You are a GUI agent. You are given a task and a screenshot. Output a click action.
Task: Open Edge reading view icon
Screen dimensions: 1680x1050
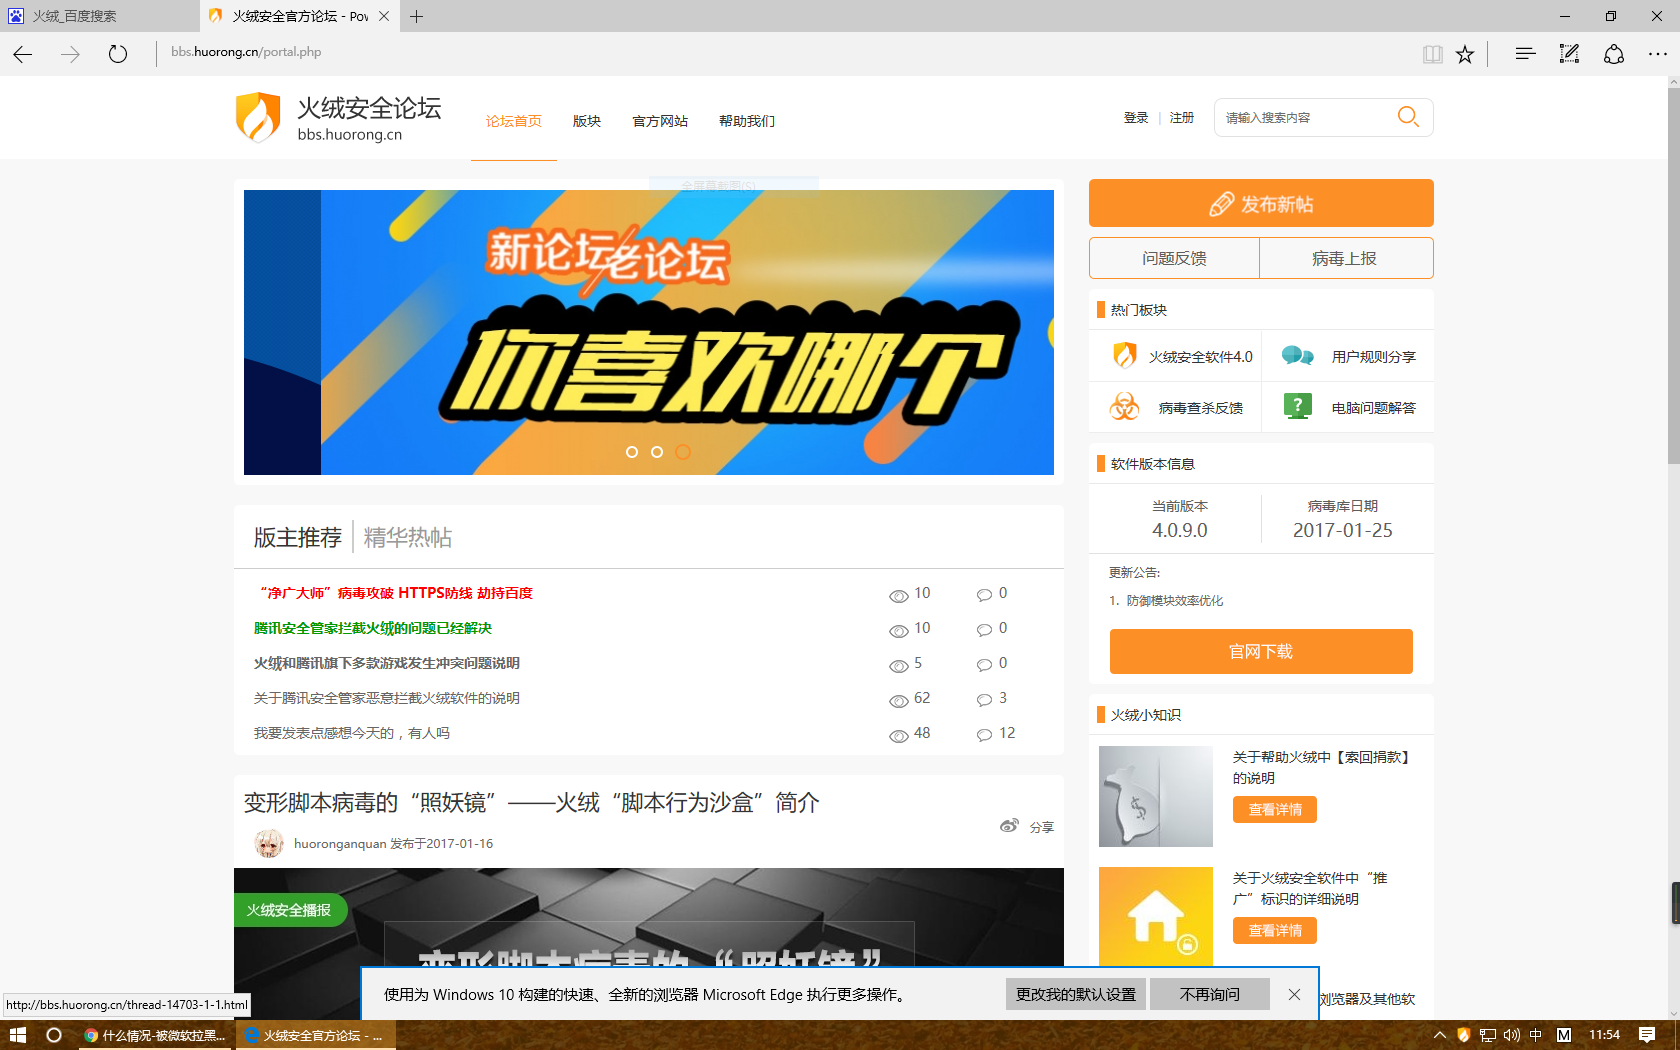pyautogui.click(x=1432, y=54)
